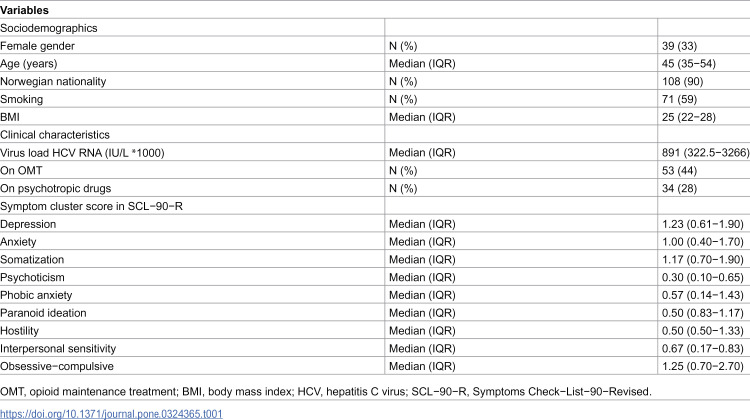Select the On psychotropic drugs value 34 (28)
Screen dimensions: 750x420
tap(679, 188)
